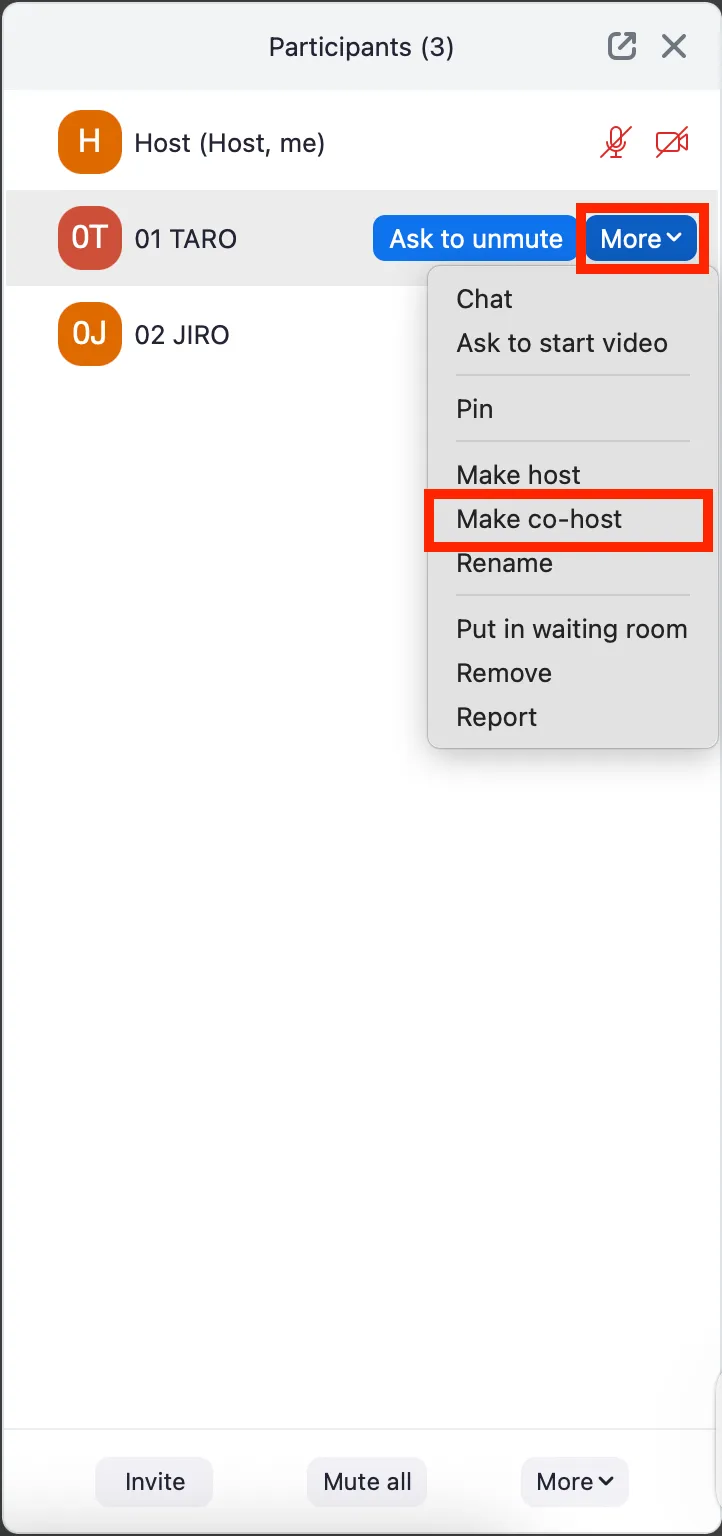The width and height of the screenshot is (722, 1536).
Task: Remove the participant using Remove option
Action: tap(504, 673)
